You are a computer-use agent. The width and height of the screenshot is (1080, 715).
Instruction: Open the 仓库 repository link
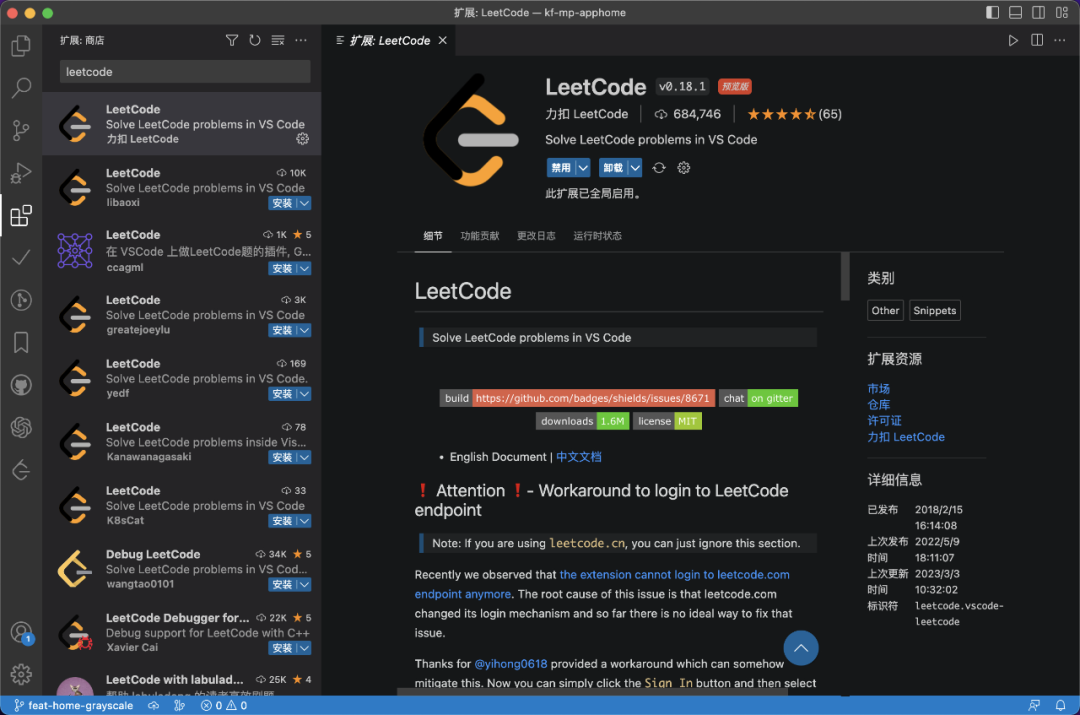pyautogui.click(x=878, y=405)
